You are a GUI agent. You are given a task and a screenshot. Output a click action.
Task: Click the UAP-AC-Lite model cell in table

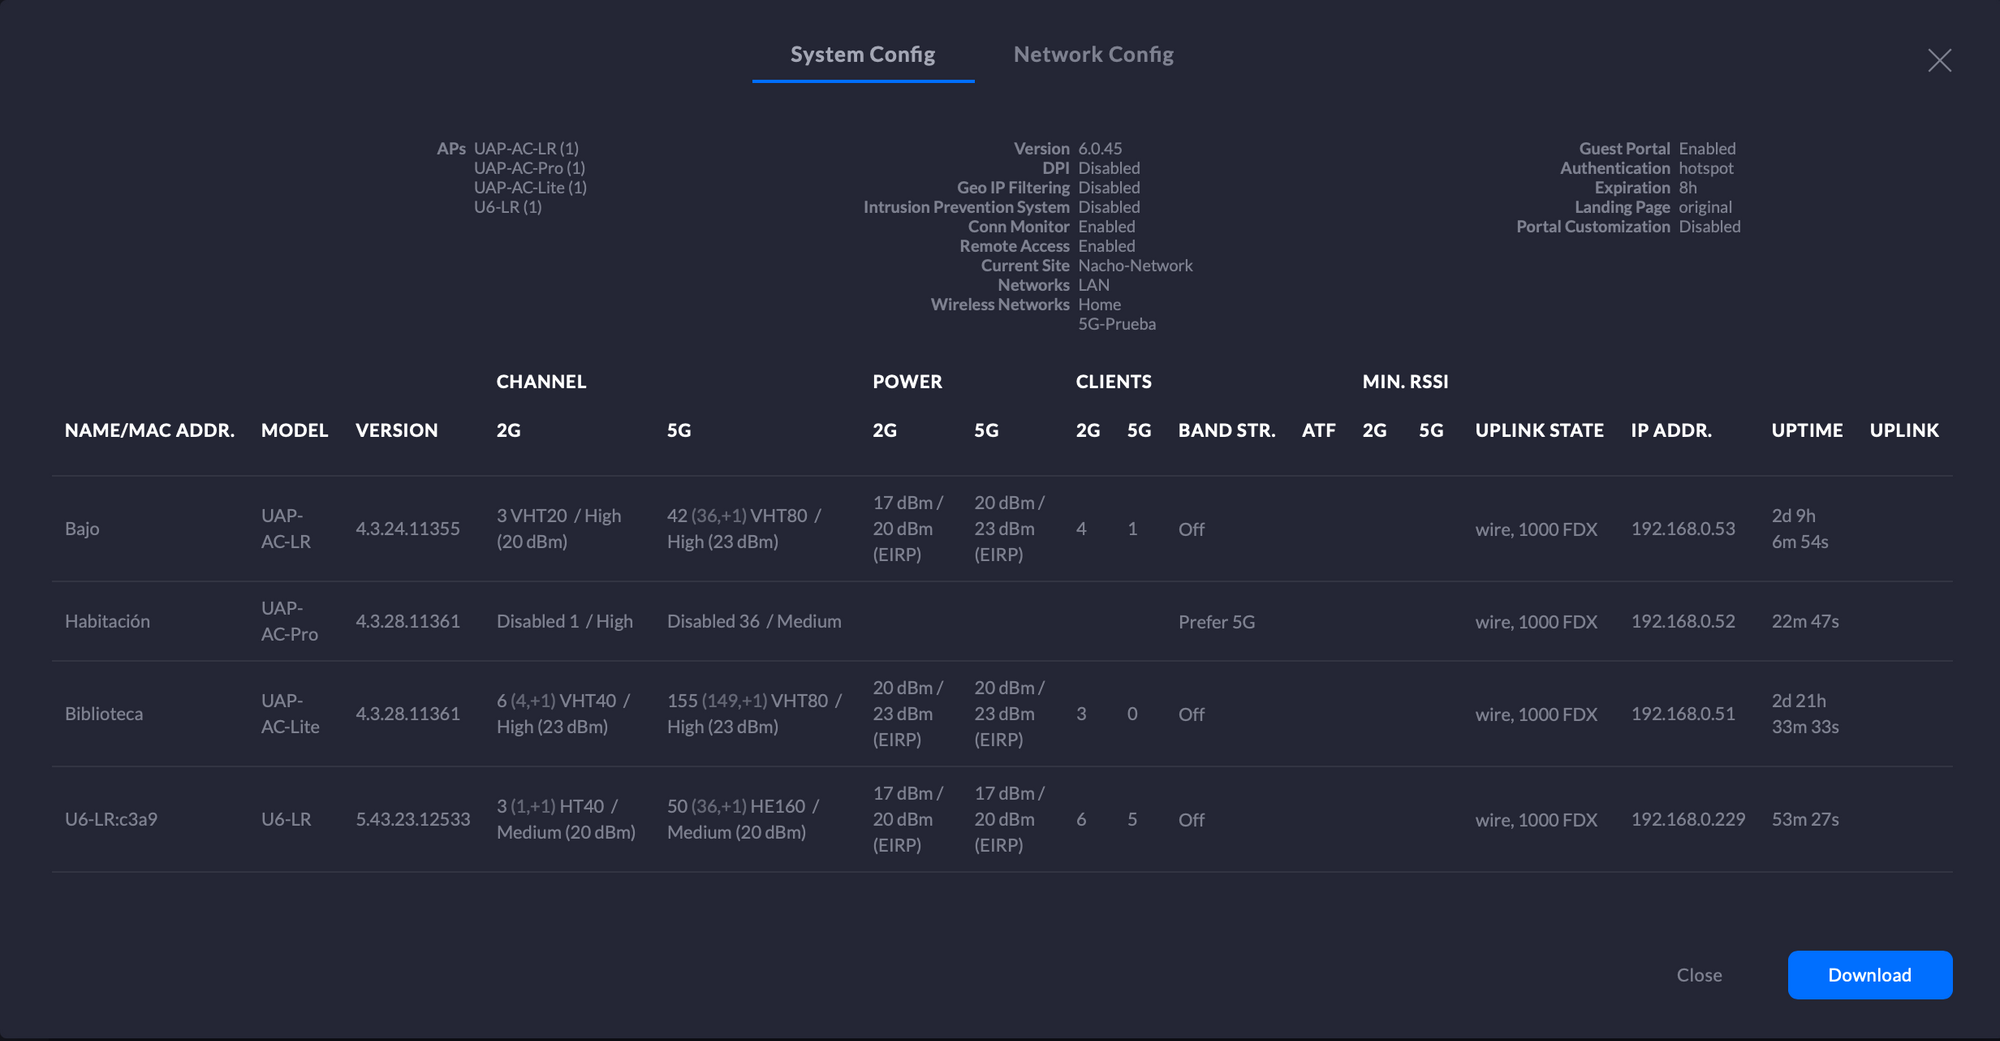(x=290, y=714)
